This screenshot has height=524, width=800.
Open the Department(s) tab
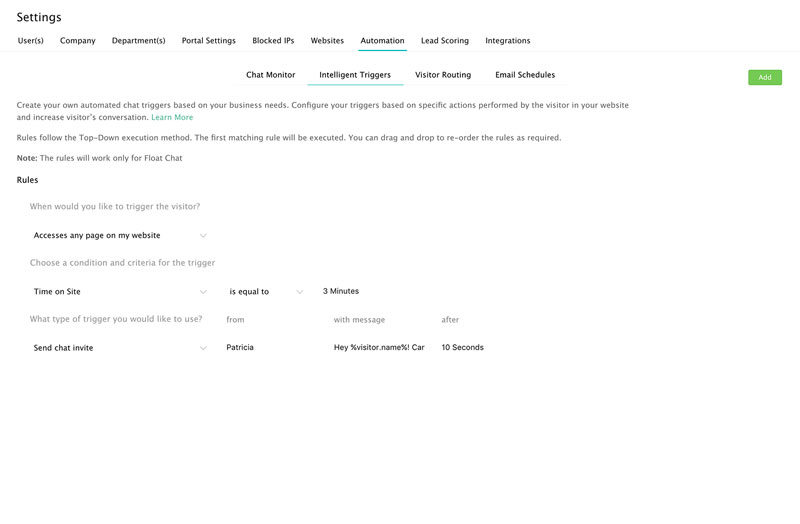138,41
